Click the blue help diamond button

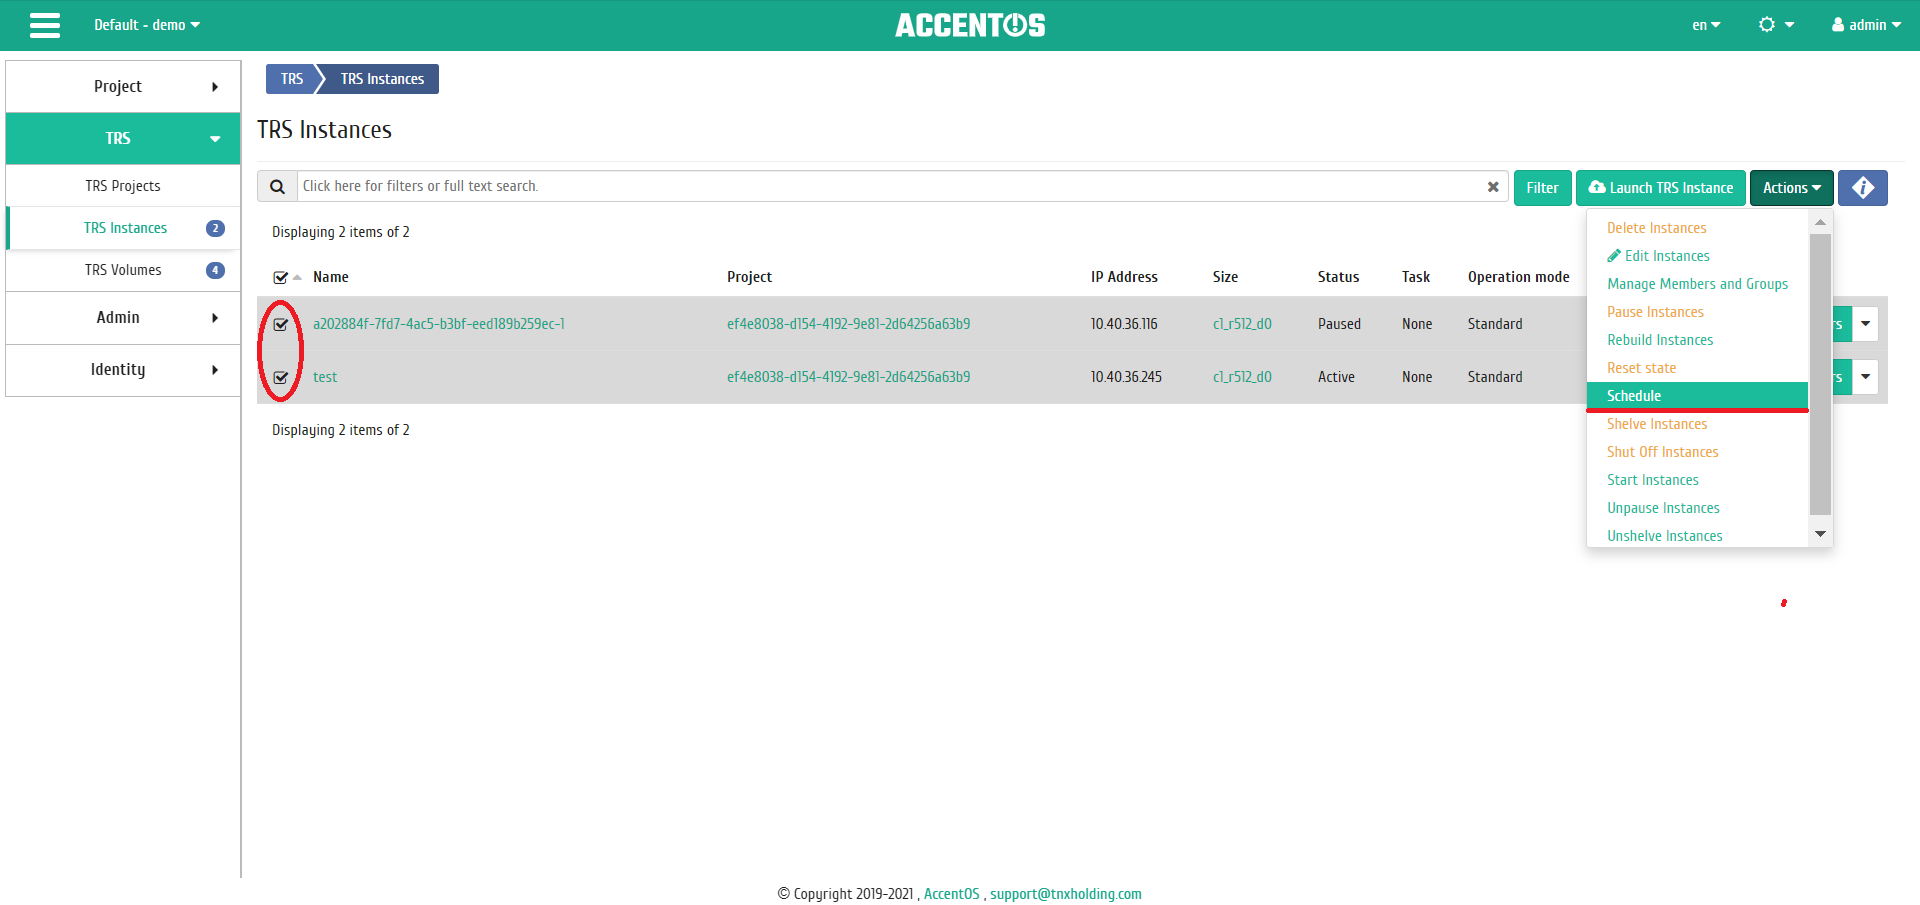click(1862, 188)
